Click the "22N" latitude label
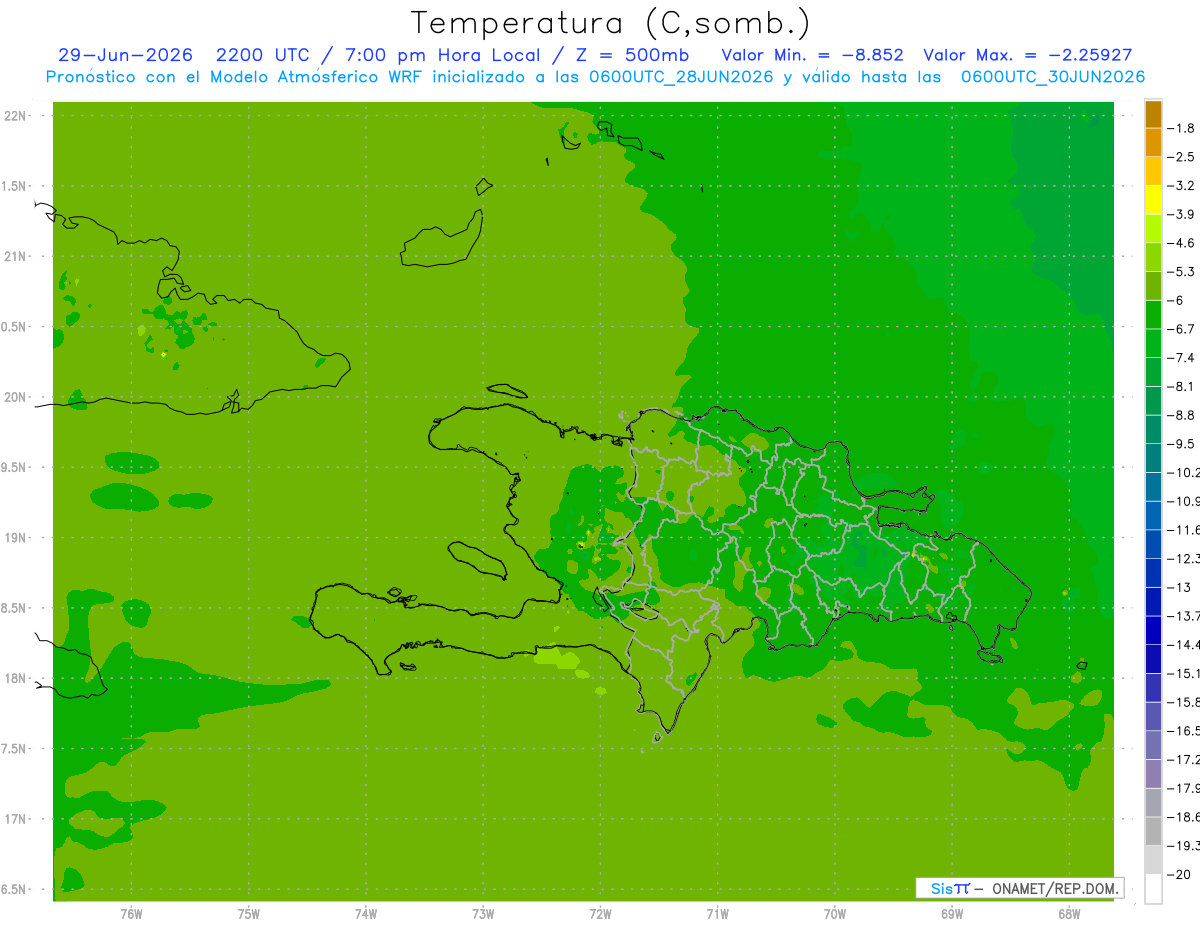This screenshot has height=927, width=1200. coord(15,116)
